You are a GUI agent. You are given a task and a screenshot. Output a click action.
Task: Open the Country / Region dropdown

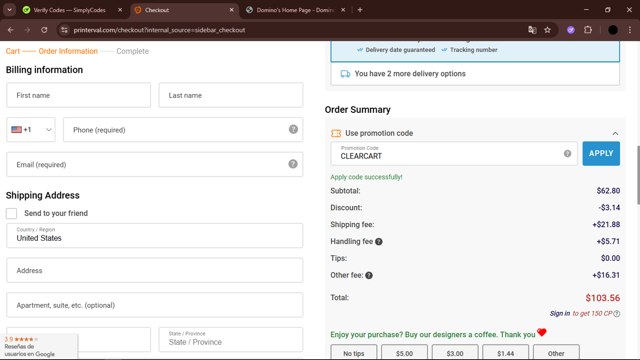pyautogui.click(x=155, y=236)
